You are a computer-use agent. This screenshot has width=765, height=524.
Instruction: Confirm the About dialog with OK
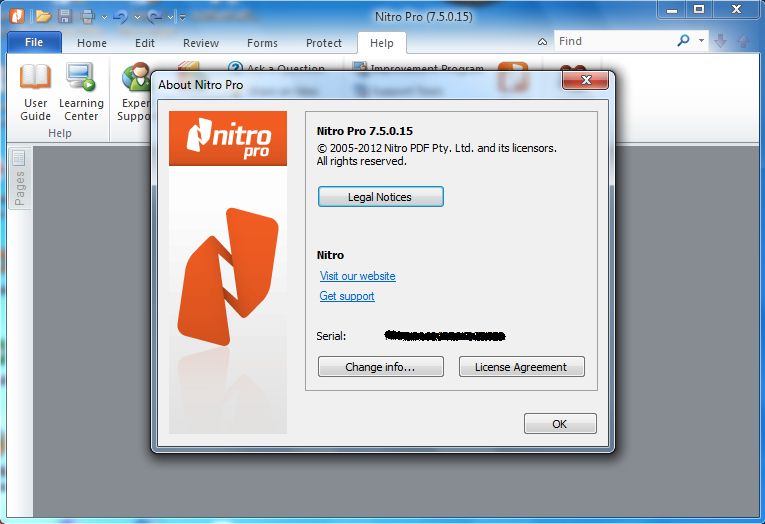click(560, 423)
